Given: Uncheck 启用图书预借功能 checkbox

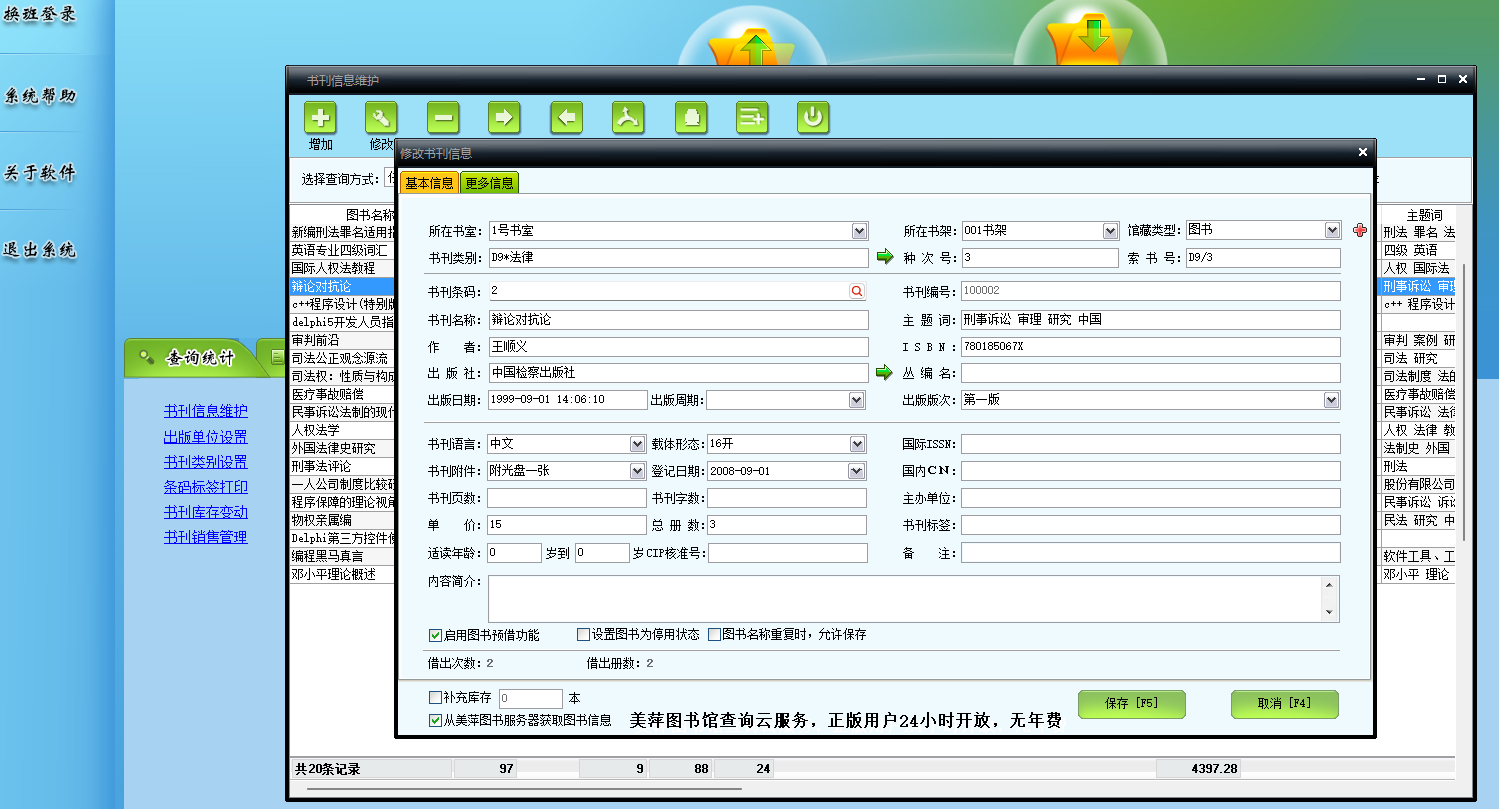Looking at the screenshot, I should 436,635.
